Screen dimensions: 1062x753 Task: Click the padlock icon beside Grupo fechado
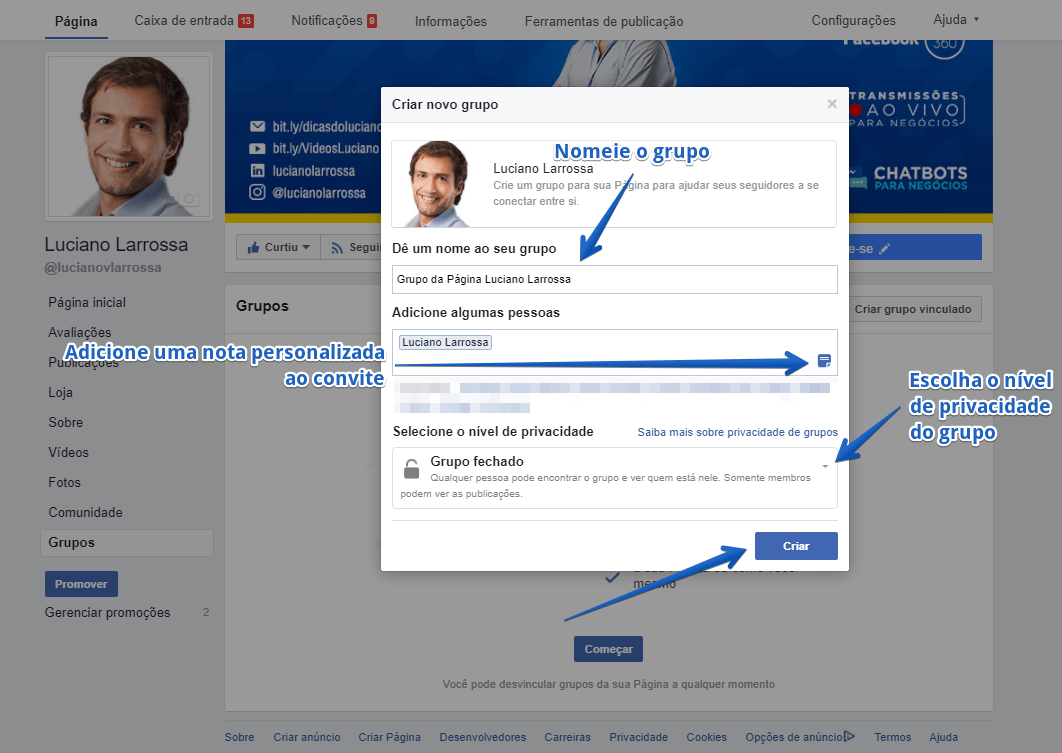pyautogui.click(x=411, y=469)
